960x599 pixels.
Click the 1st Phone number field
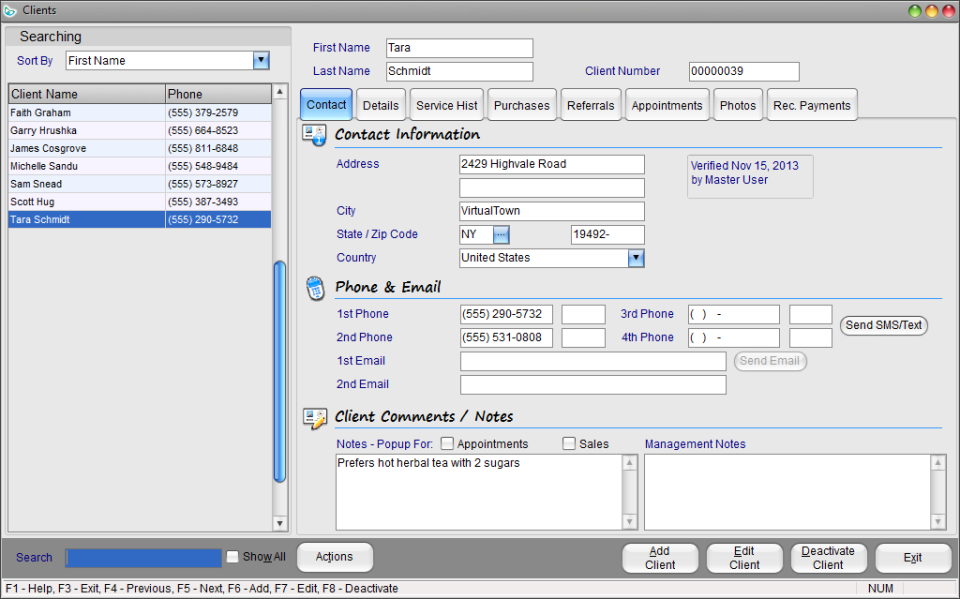(x=506, y=314)
